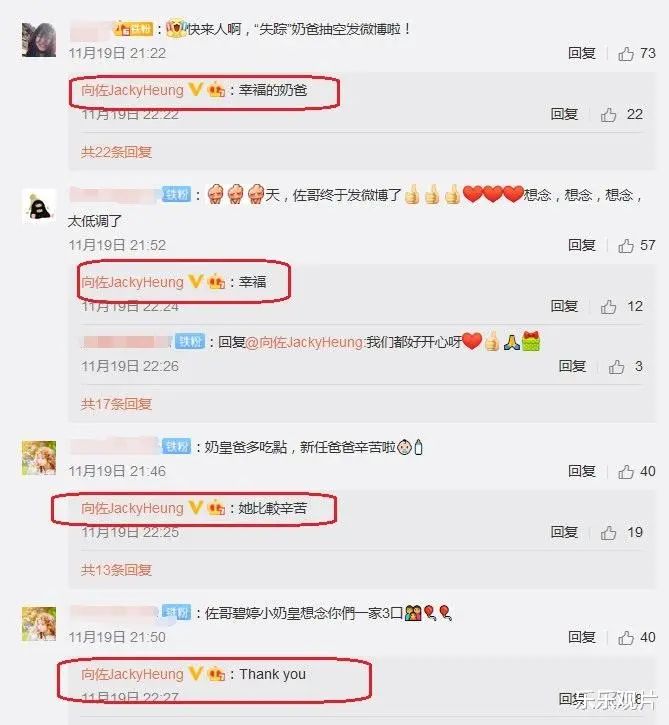
Task: Like the 她比較辛苦 reply with 19 likes
Action: [x=608, y=533]
